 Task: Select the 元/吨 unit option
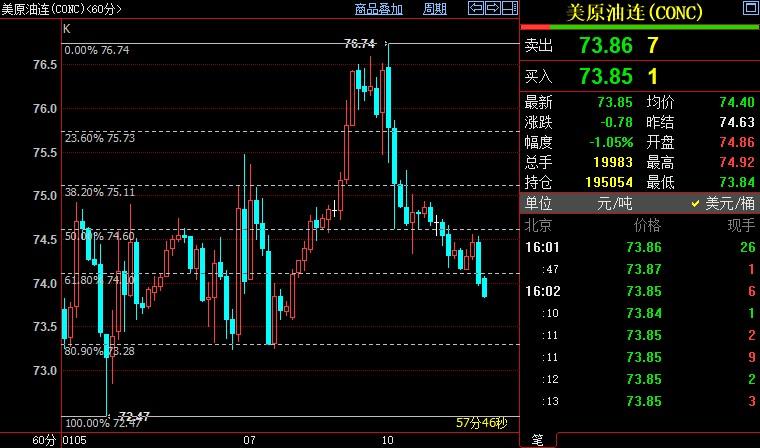(612, 203)
